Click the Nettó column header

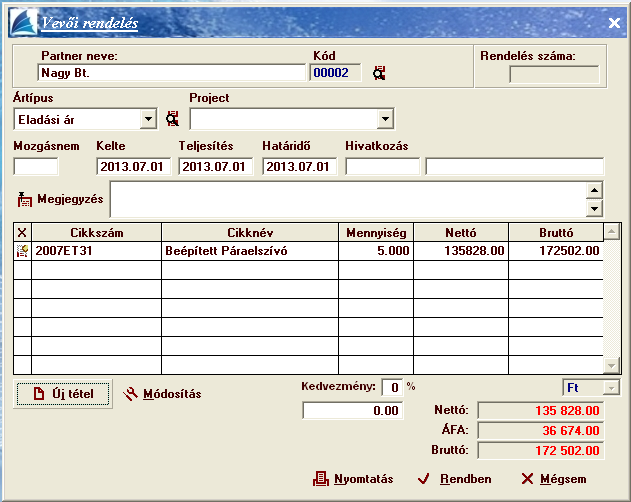tap(461, 232)
